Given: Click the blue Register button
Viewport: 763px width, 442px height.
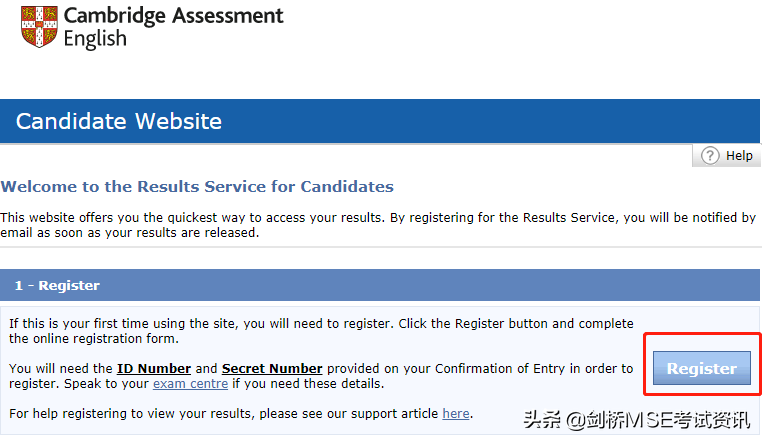Looking at the screenshot, I should pyautogui.click(x=702, y=368).
